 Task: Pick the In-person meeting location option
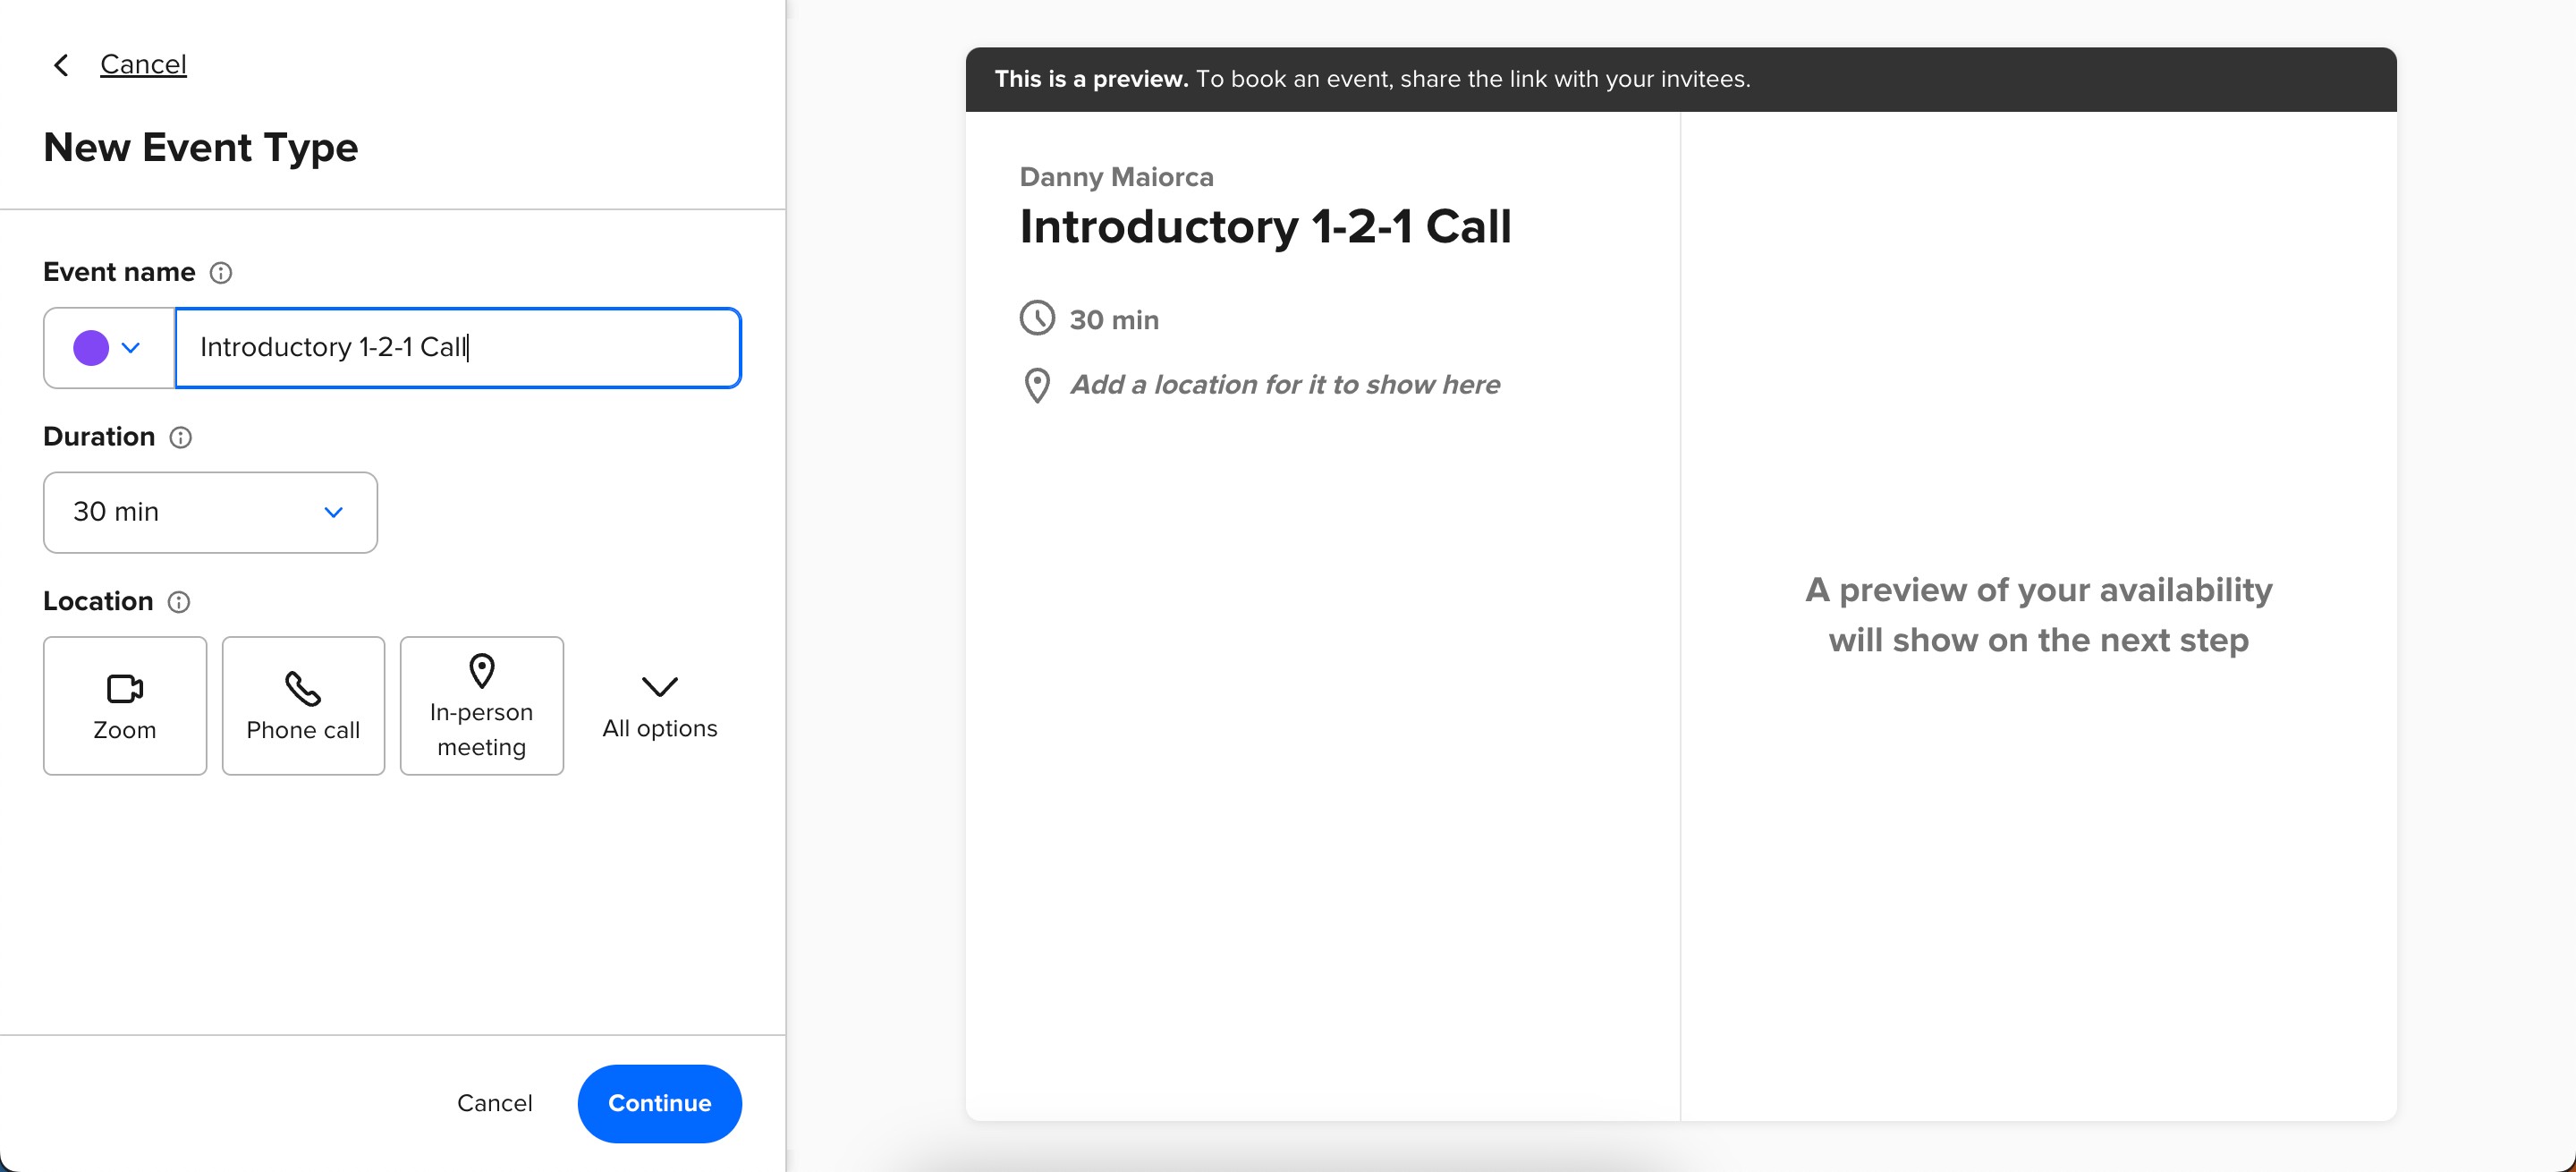[x=482, y=706]
